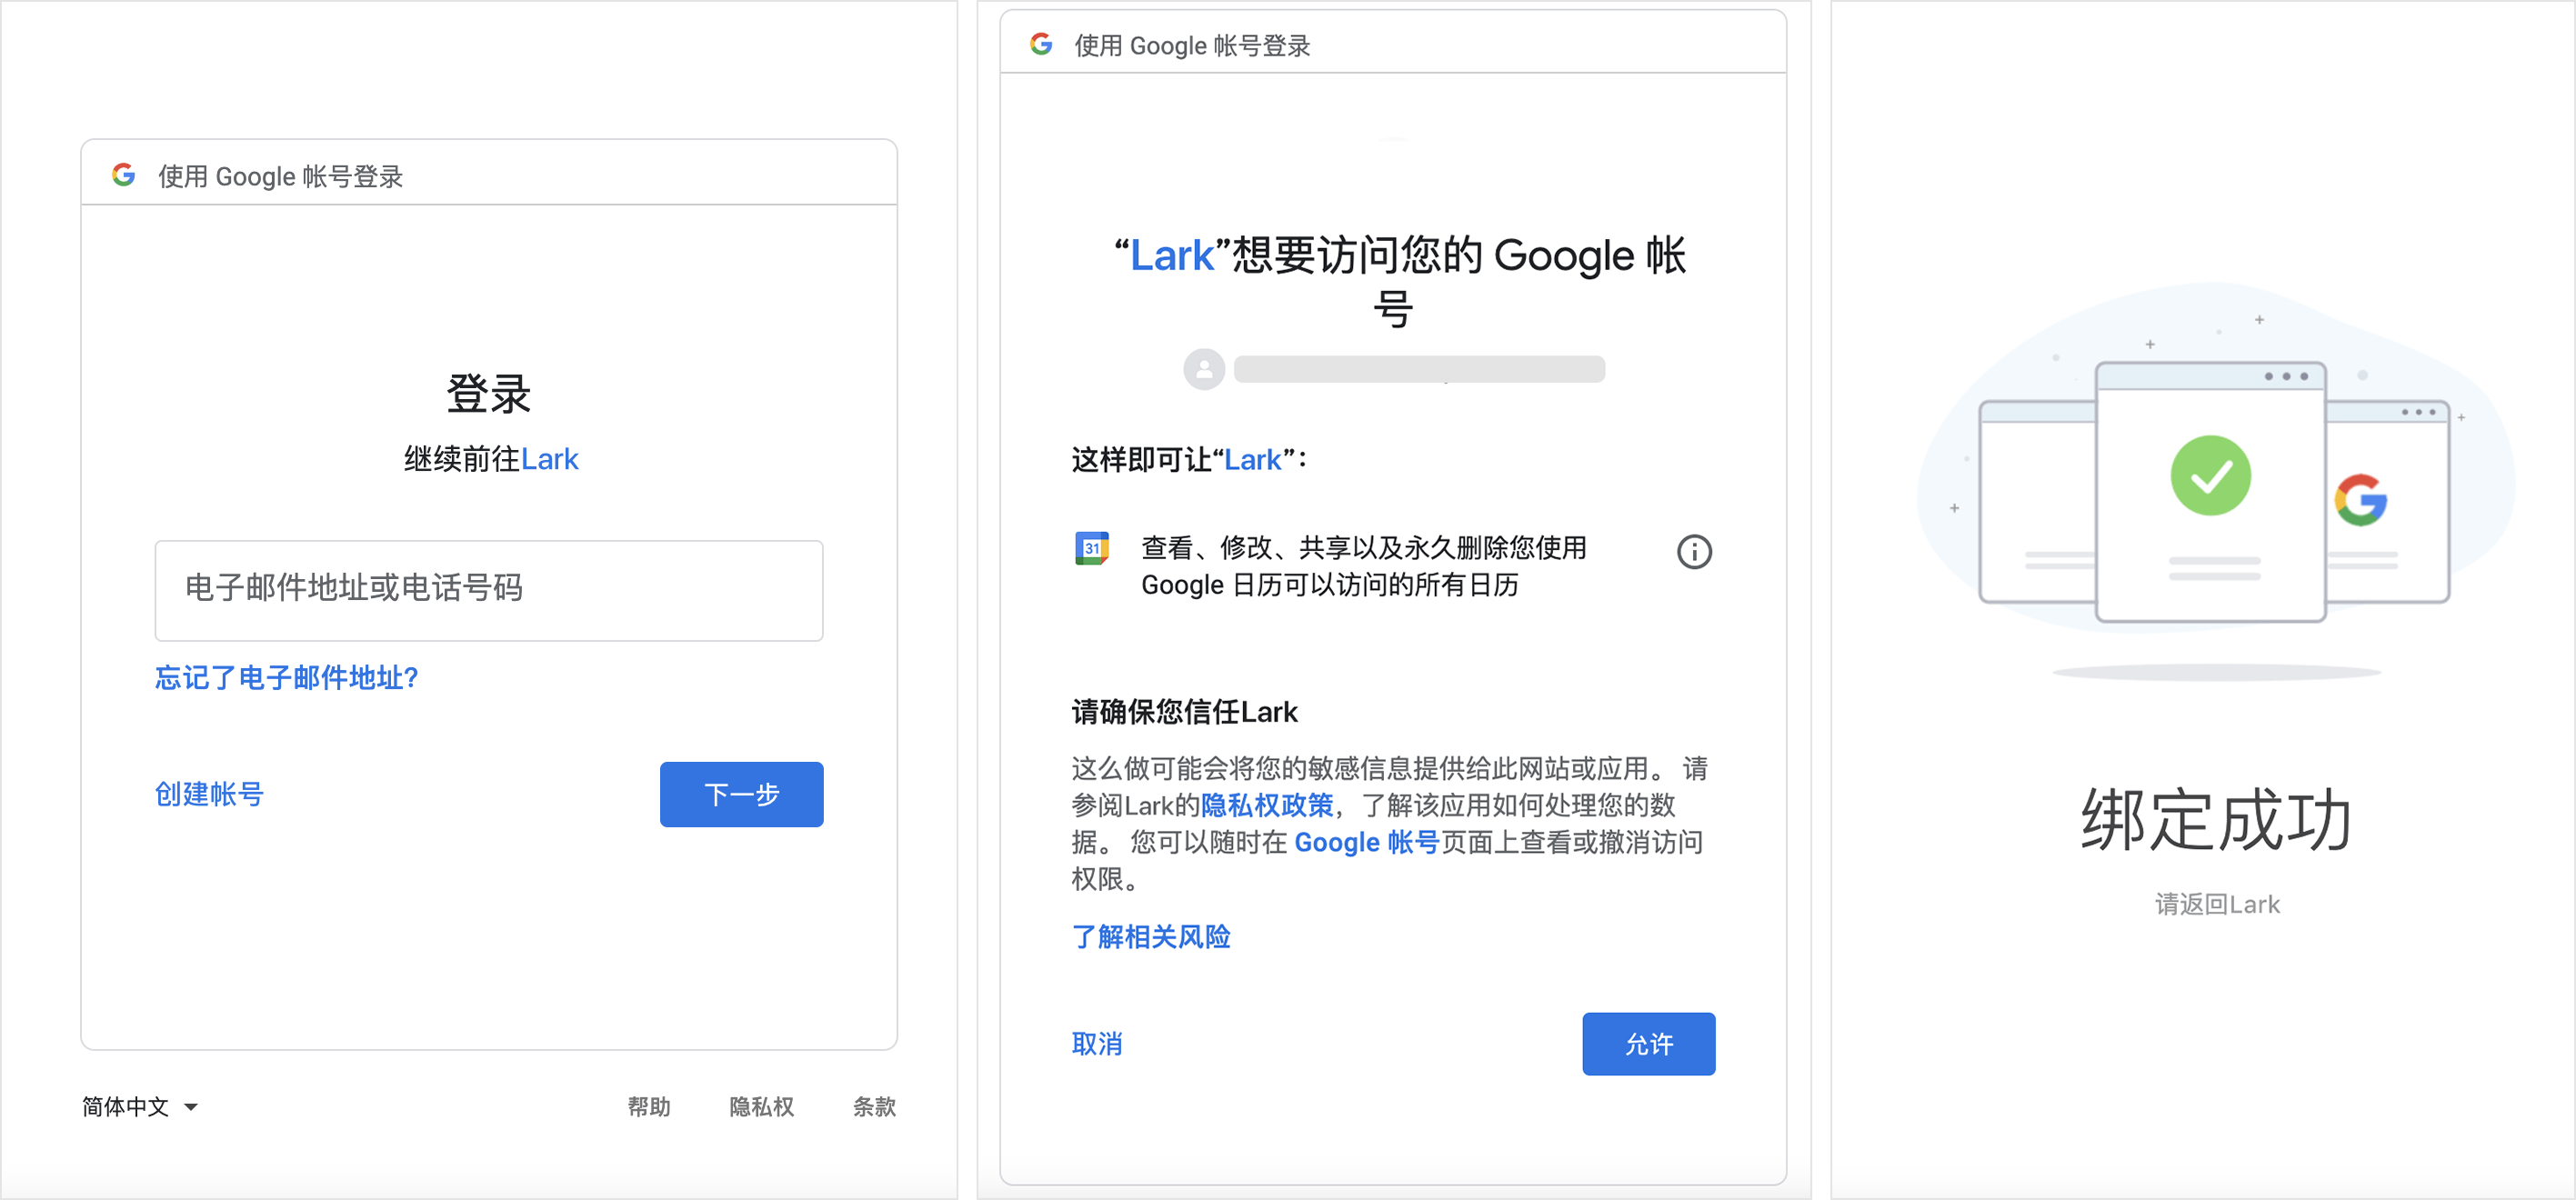This screenshot has height=1200, width=2576.
Task: Click the Google logo in success illustration
Action: tap(2361, 500)
